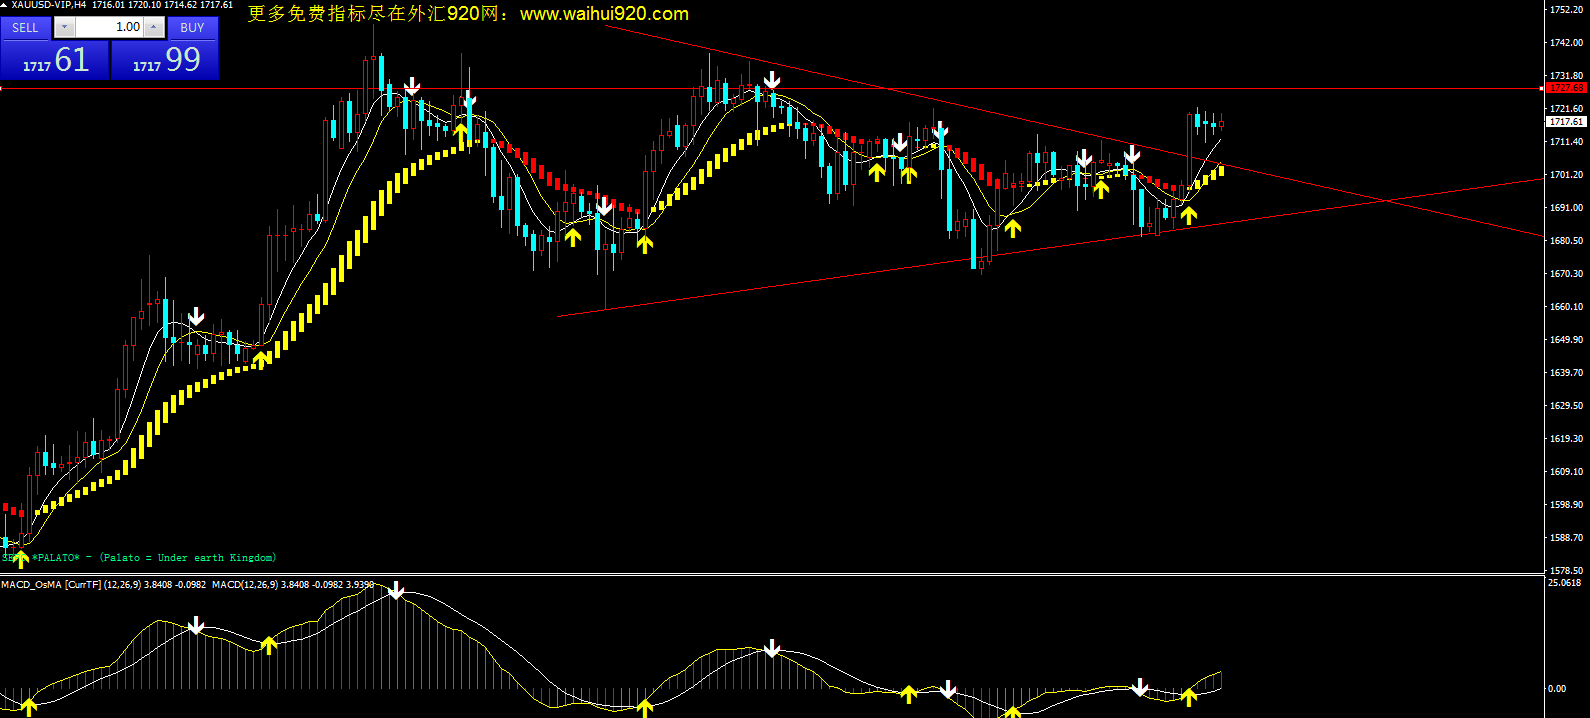1590x718 pixels.
Task: Grab the horizontal line's square handle near the price axis
Action: coord(1543,89)
